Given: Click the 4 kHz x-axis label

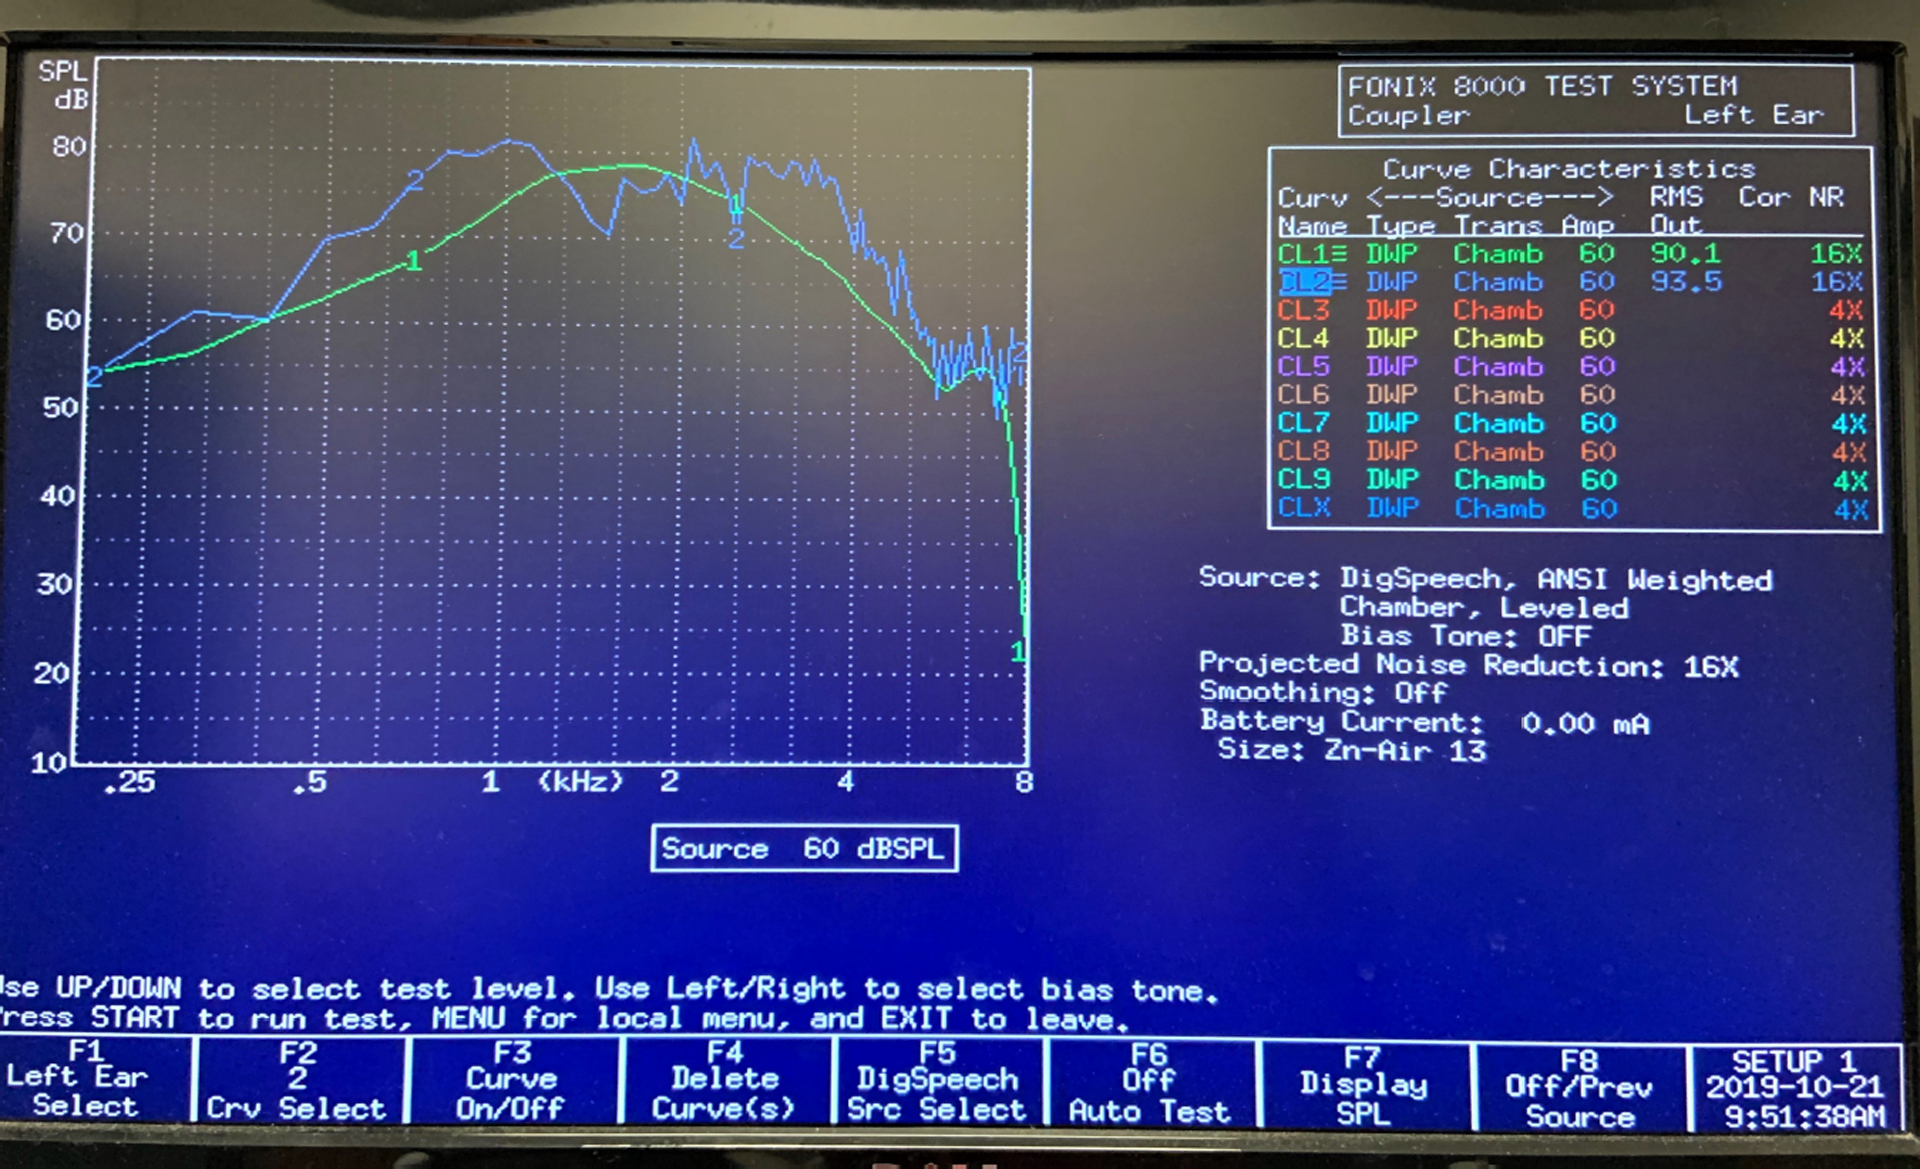Looking at the screenshot, I should pos(846,781).
